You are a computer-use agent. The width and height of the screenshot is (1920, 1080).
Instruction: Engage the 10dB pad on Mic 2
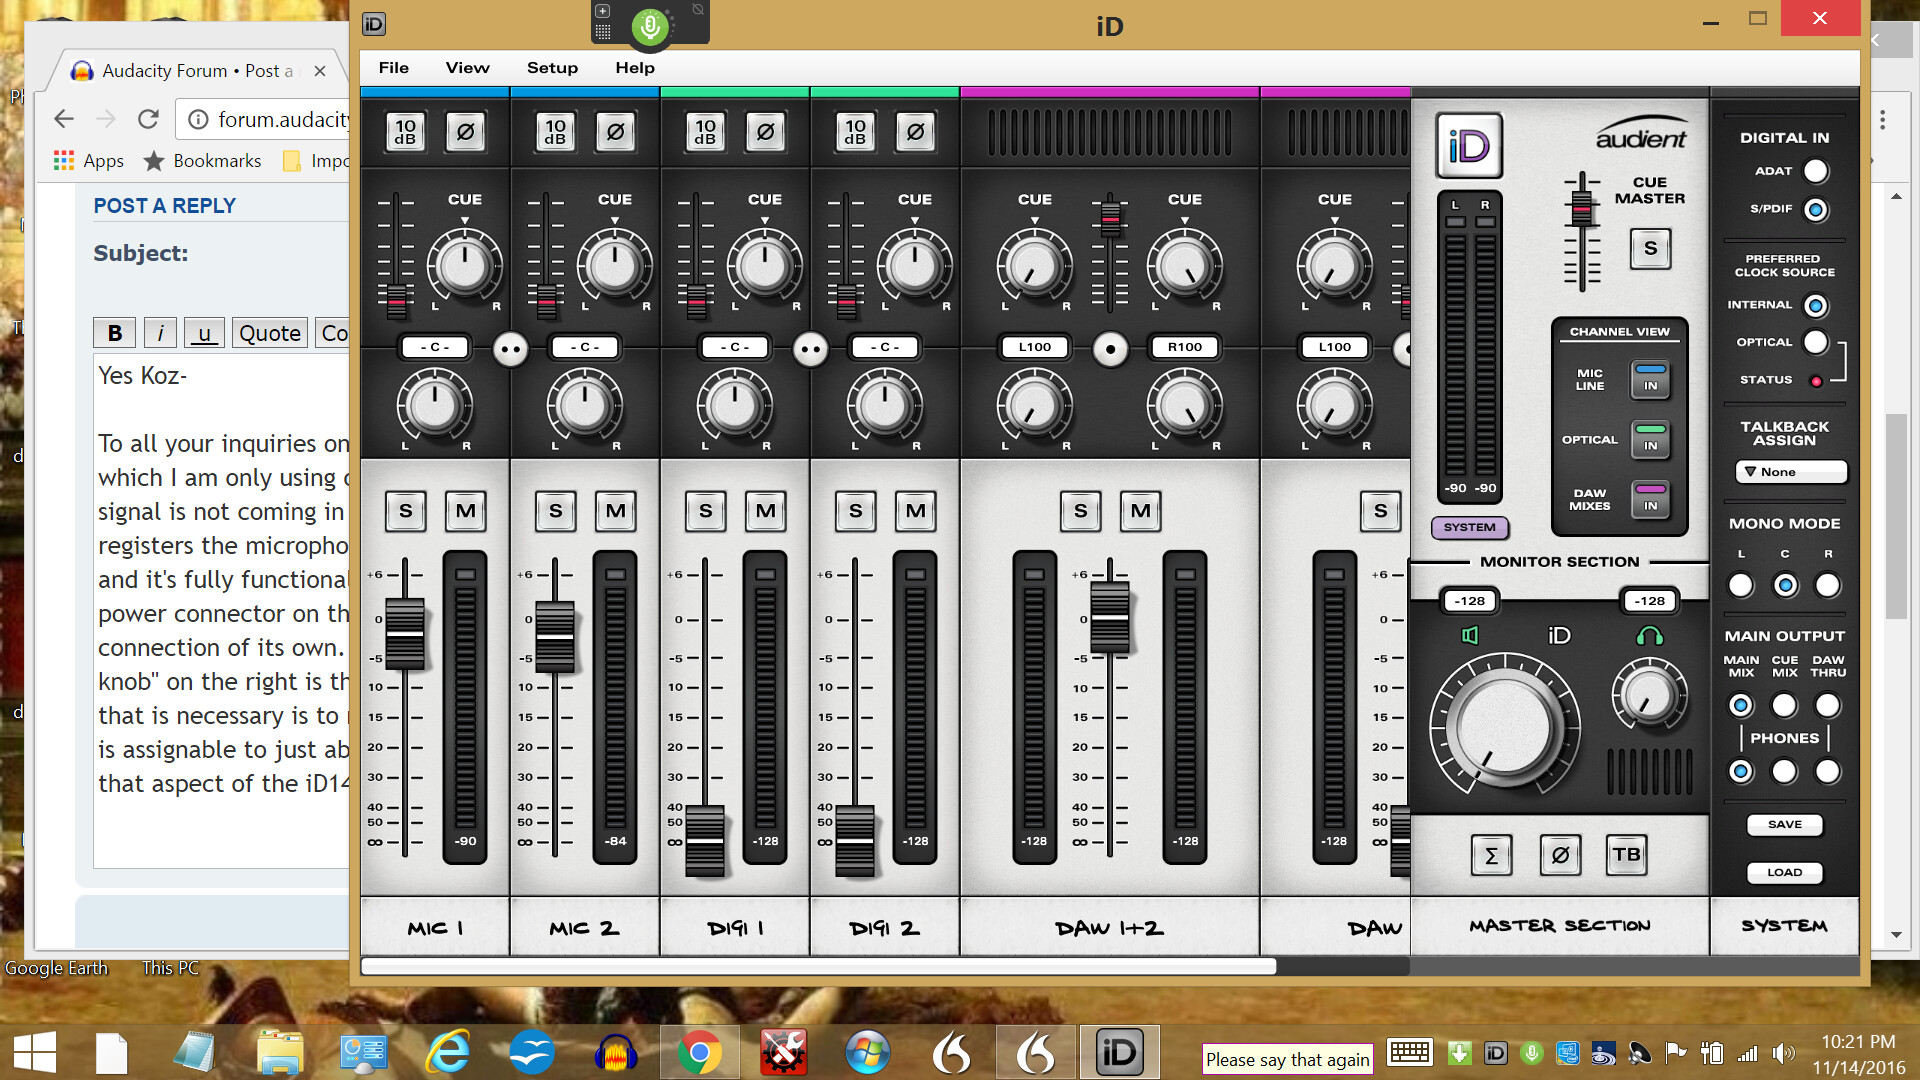pyautogui.click(x=554, y=131)
